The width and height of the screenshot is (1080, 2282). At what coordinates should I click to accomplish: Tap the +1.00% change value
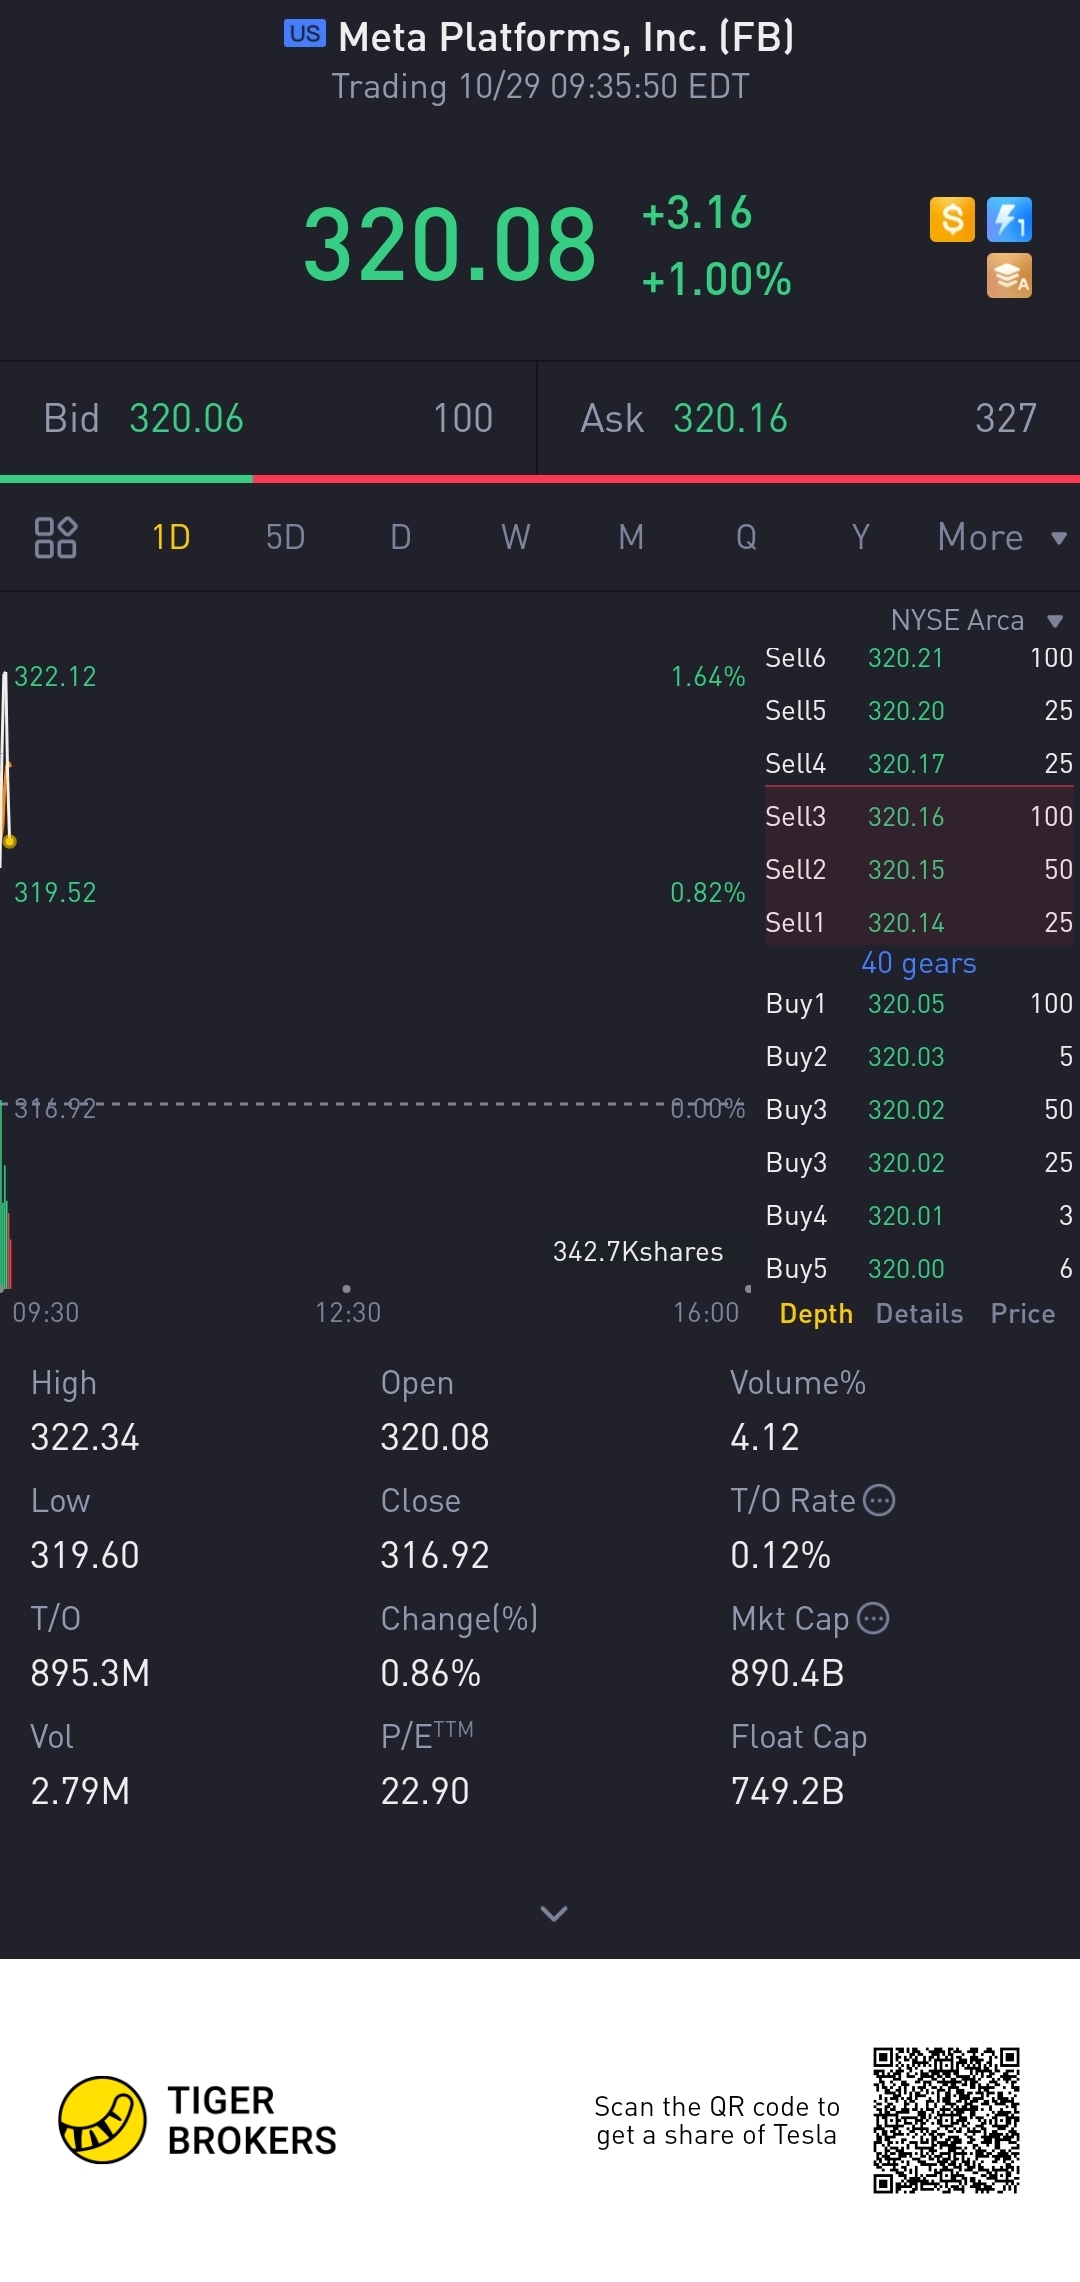[x=717, y=280]
